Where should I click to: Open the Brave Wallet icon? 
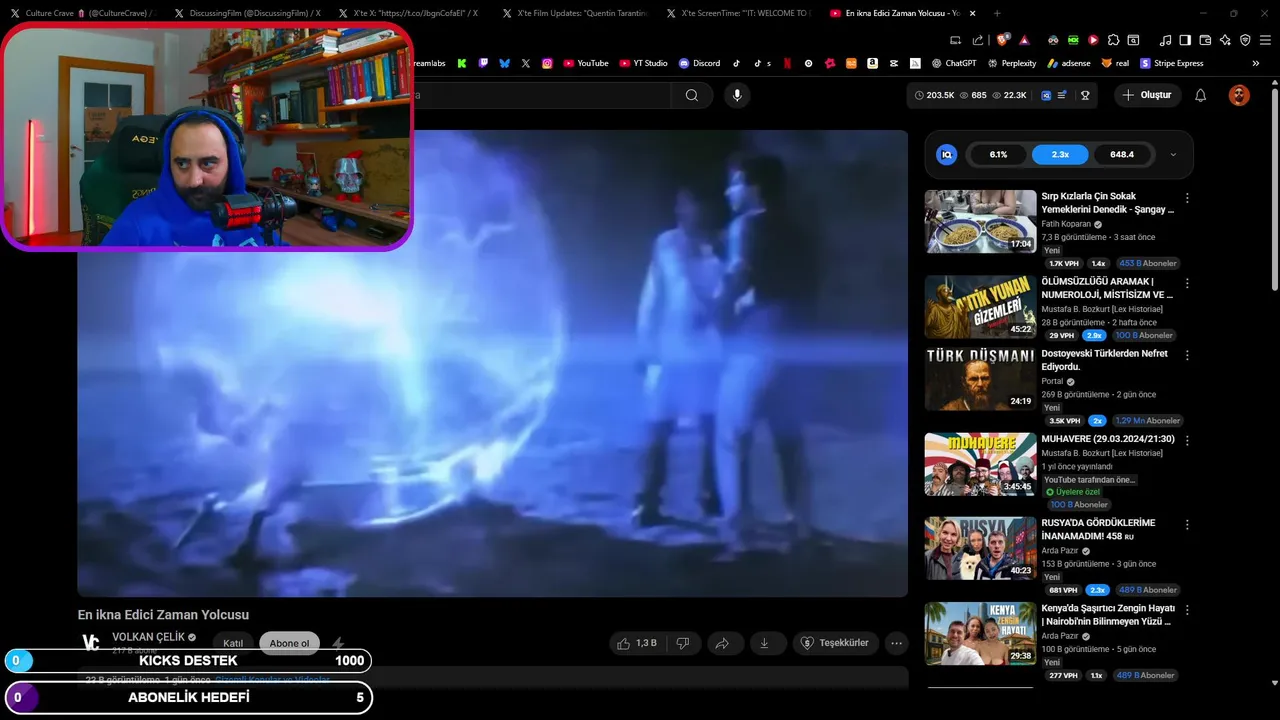(x=1205, y=40)
